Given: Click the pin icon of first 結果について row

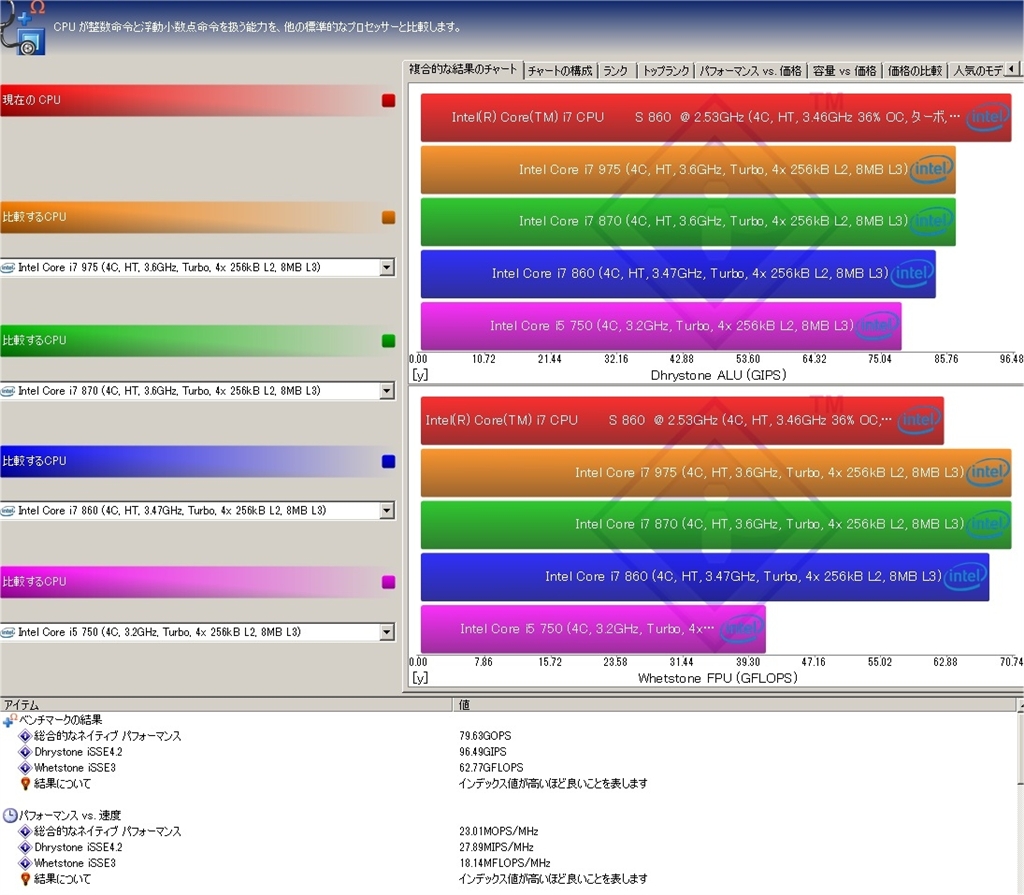Looking at the screenshot, I should pos(25,783).
